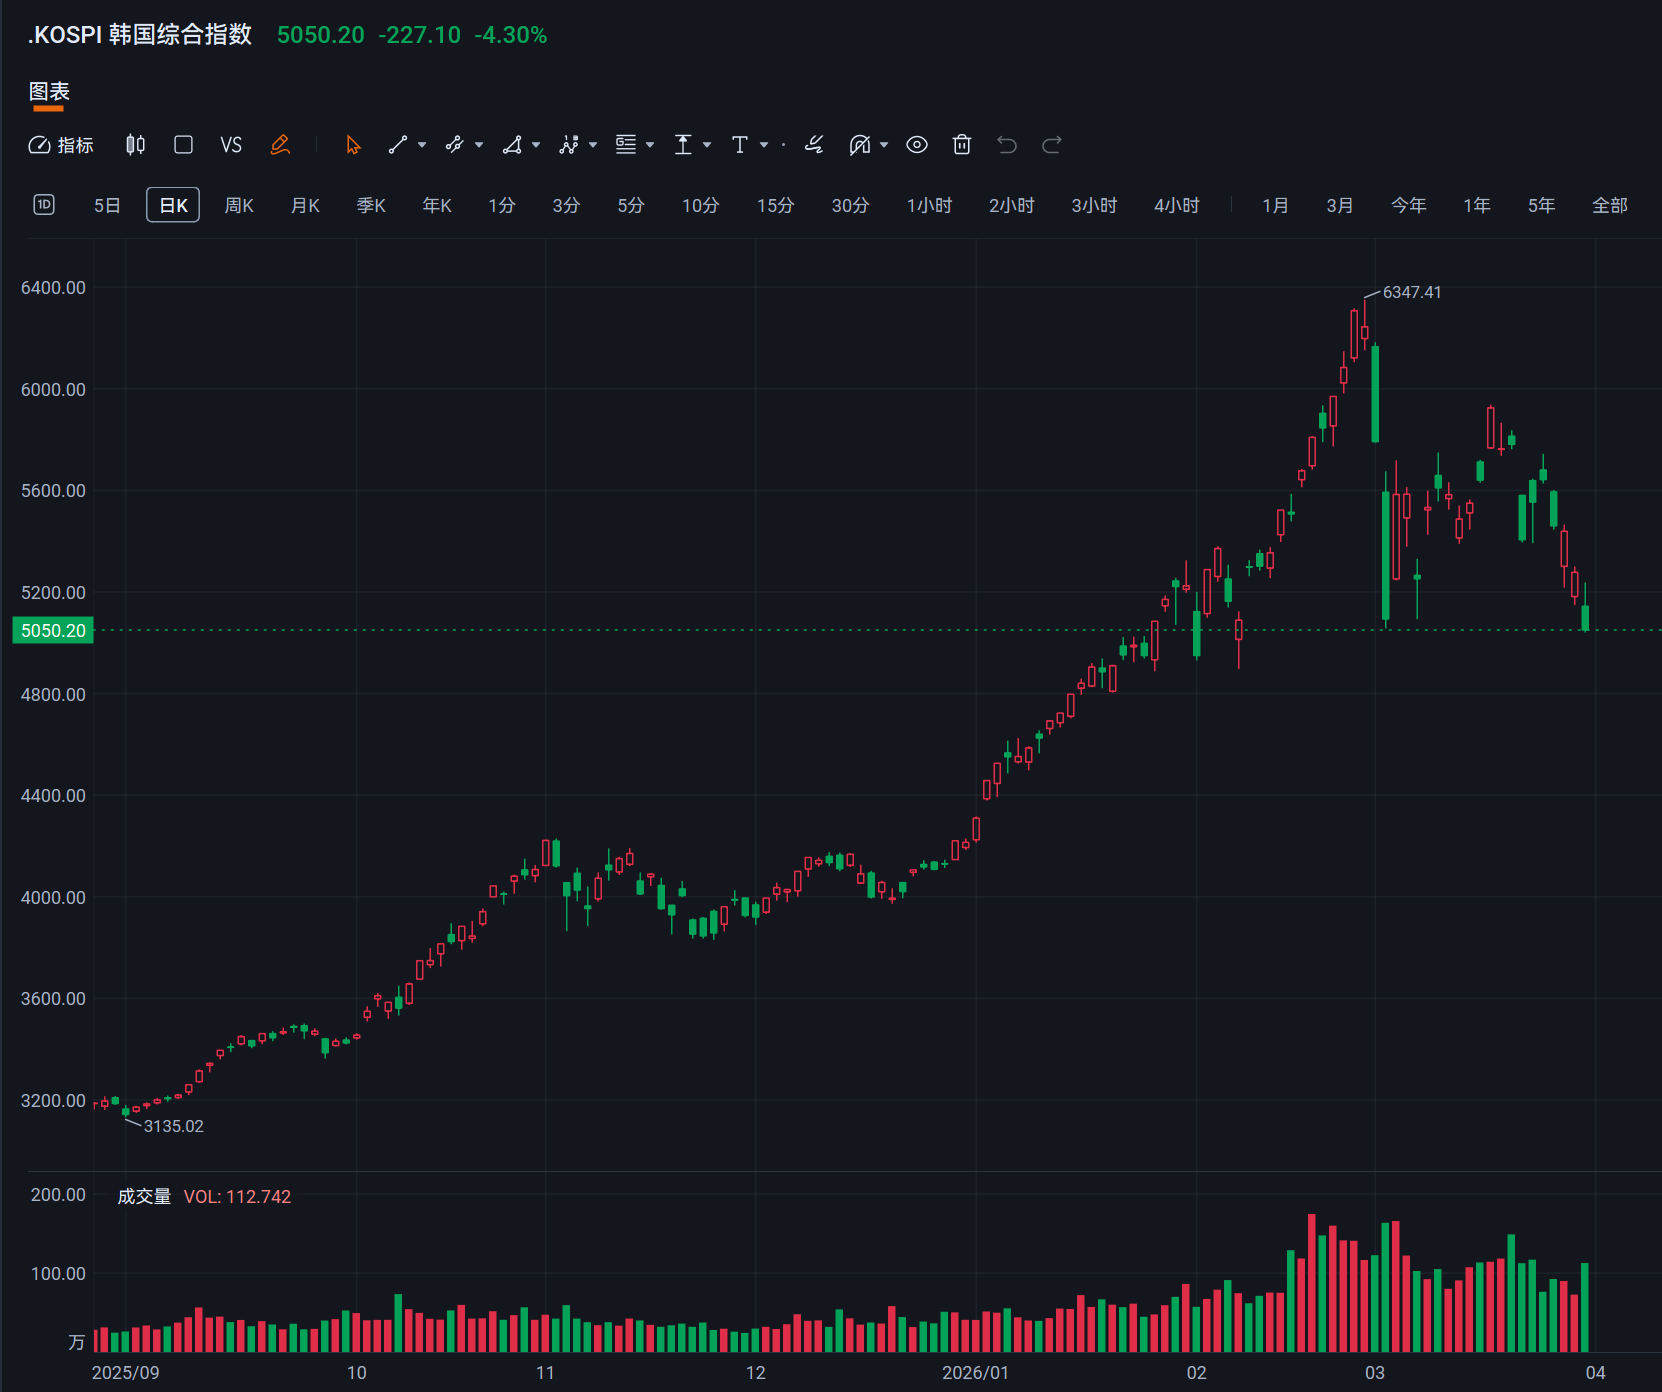The height and width of the screenshot is (1392, 1662).
Task: Toggle the orange drawing pencil tool
Action: point(280,145)
